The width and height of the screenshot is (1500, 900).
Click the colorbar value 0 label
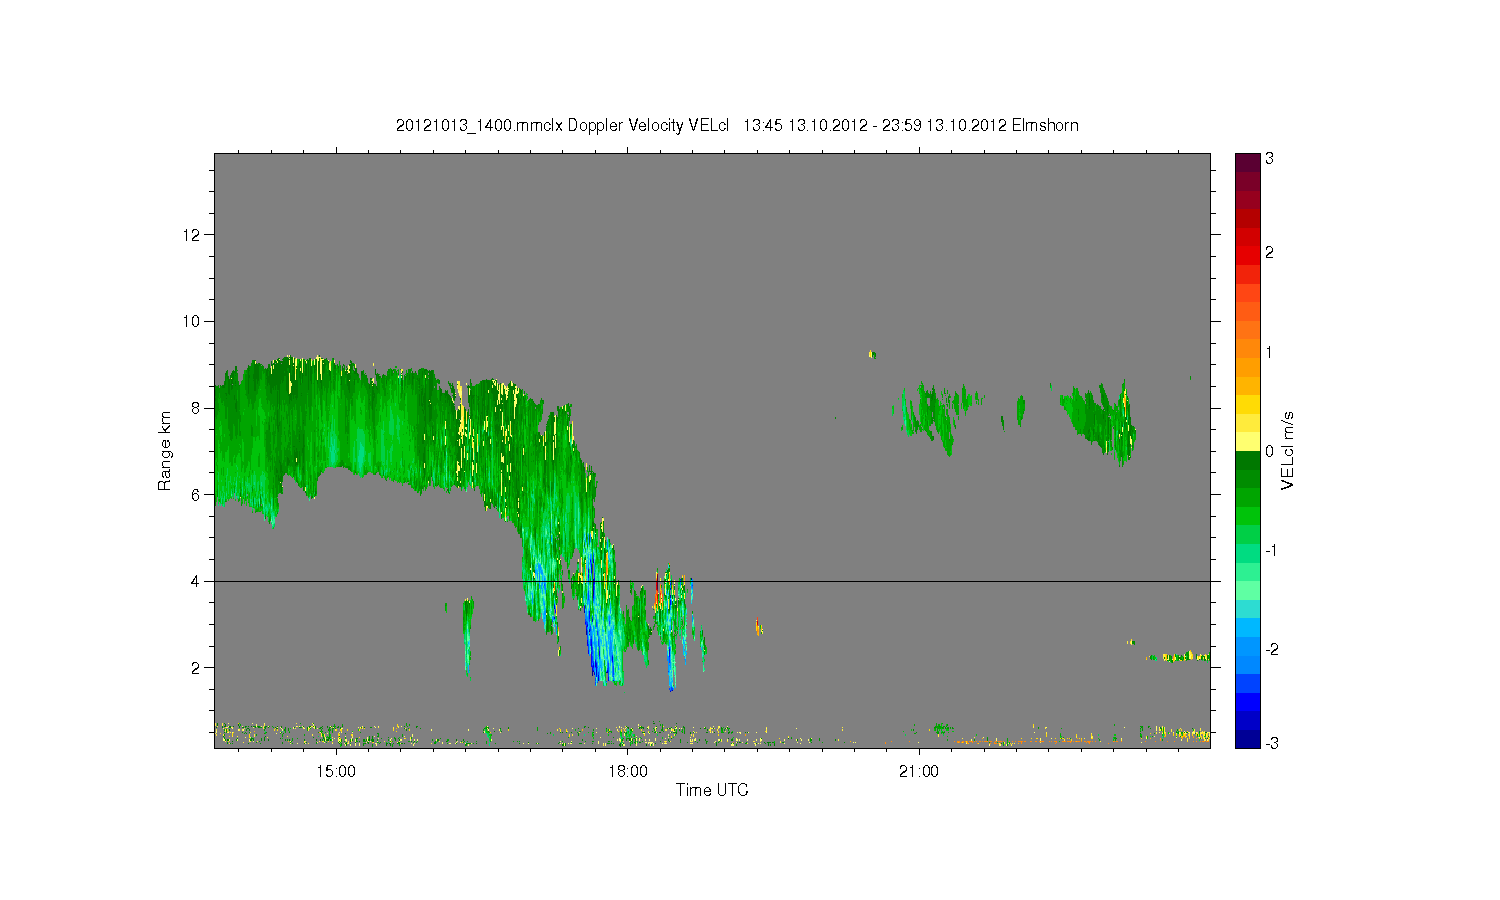[x=1269, y=451]
